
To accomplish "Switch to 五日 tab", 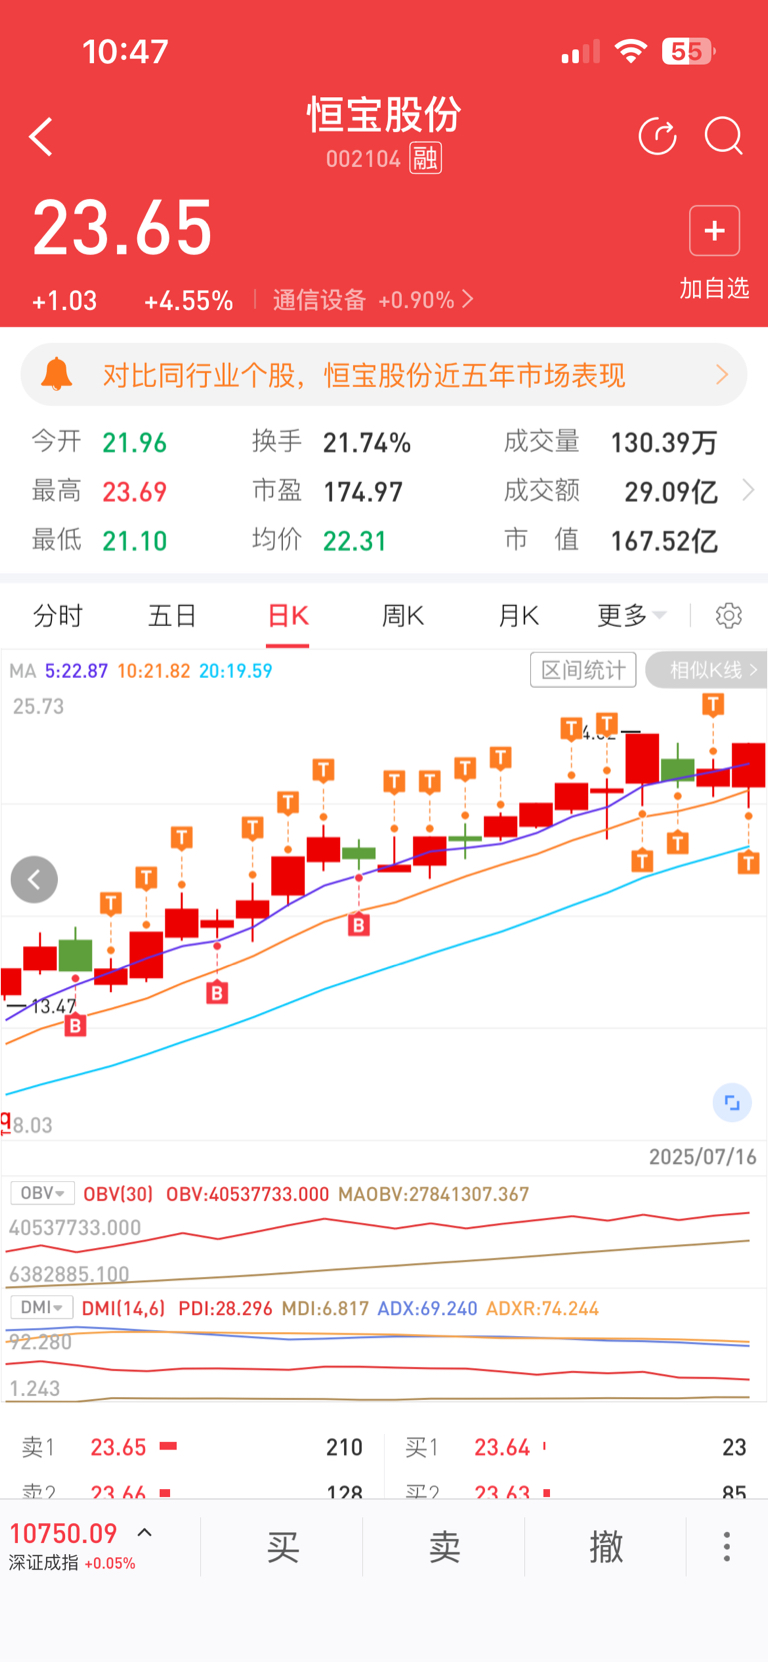I will pos(172,615).
